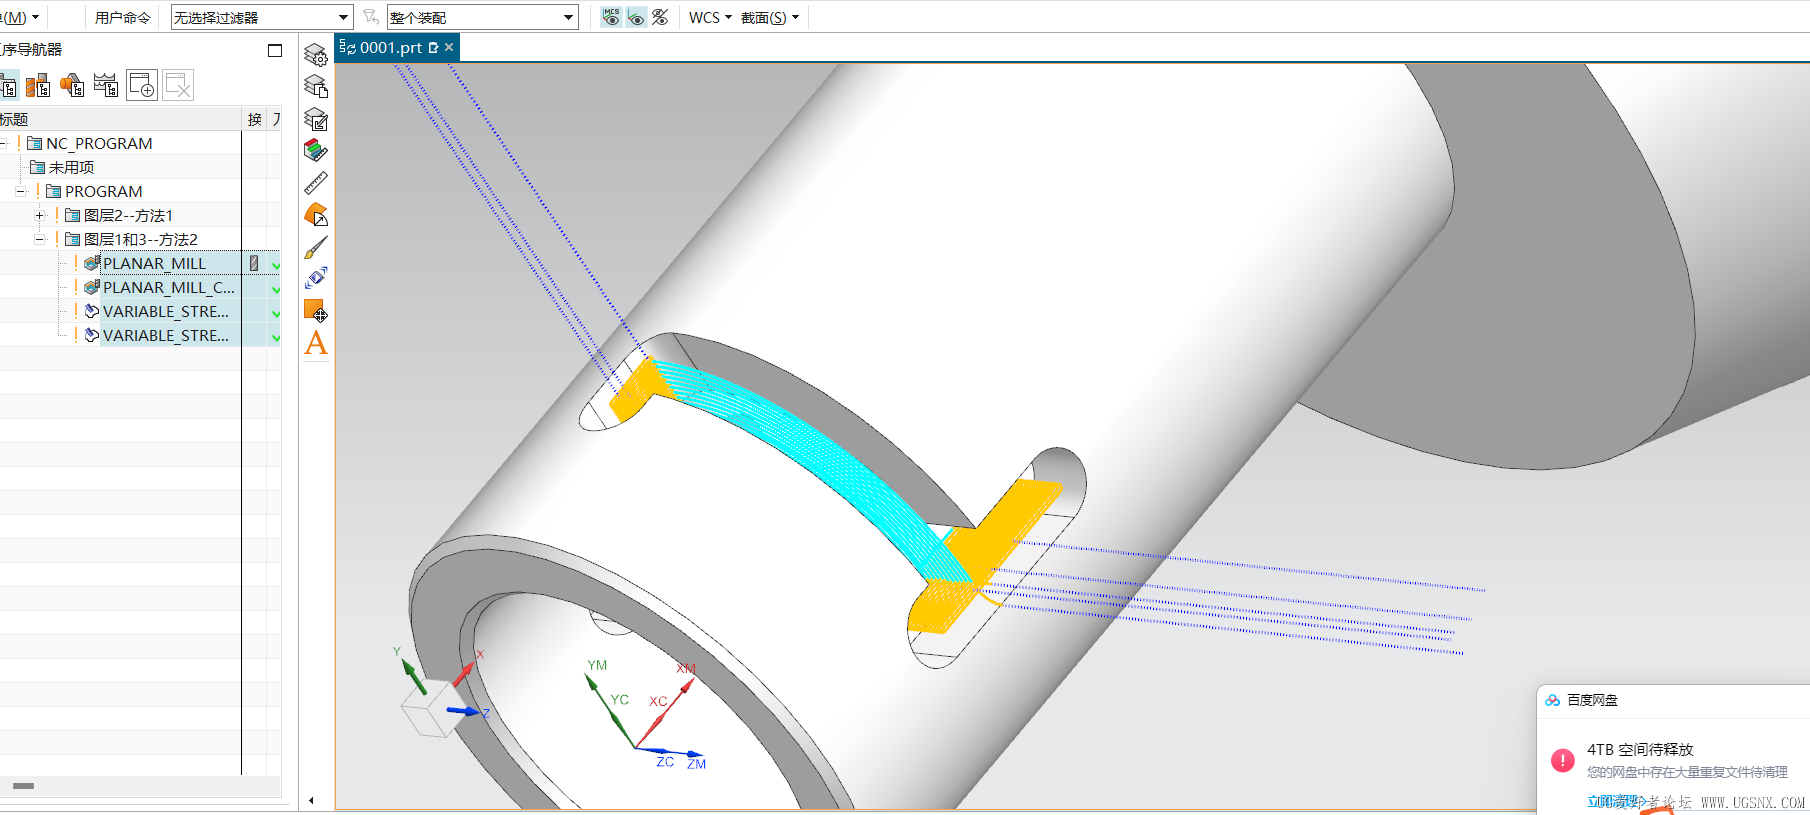
Task: Maximize the operation navigator panel
Action: point(275,50)
